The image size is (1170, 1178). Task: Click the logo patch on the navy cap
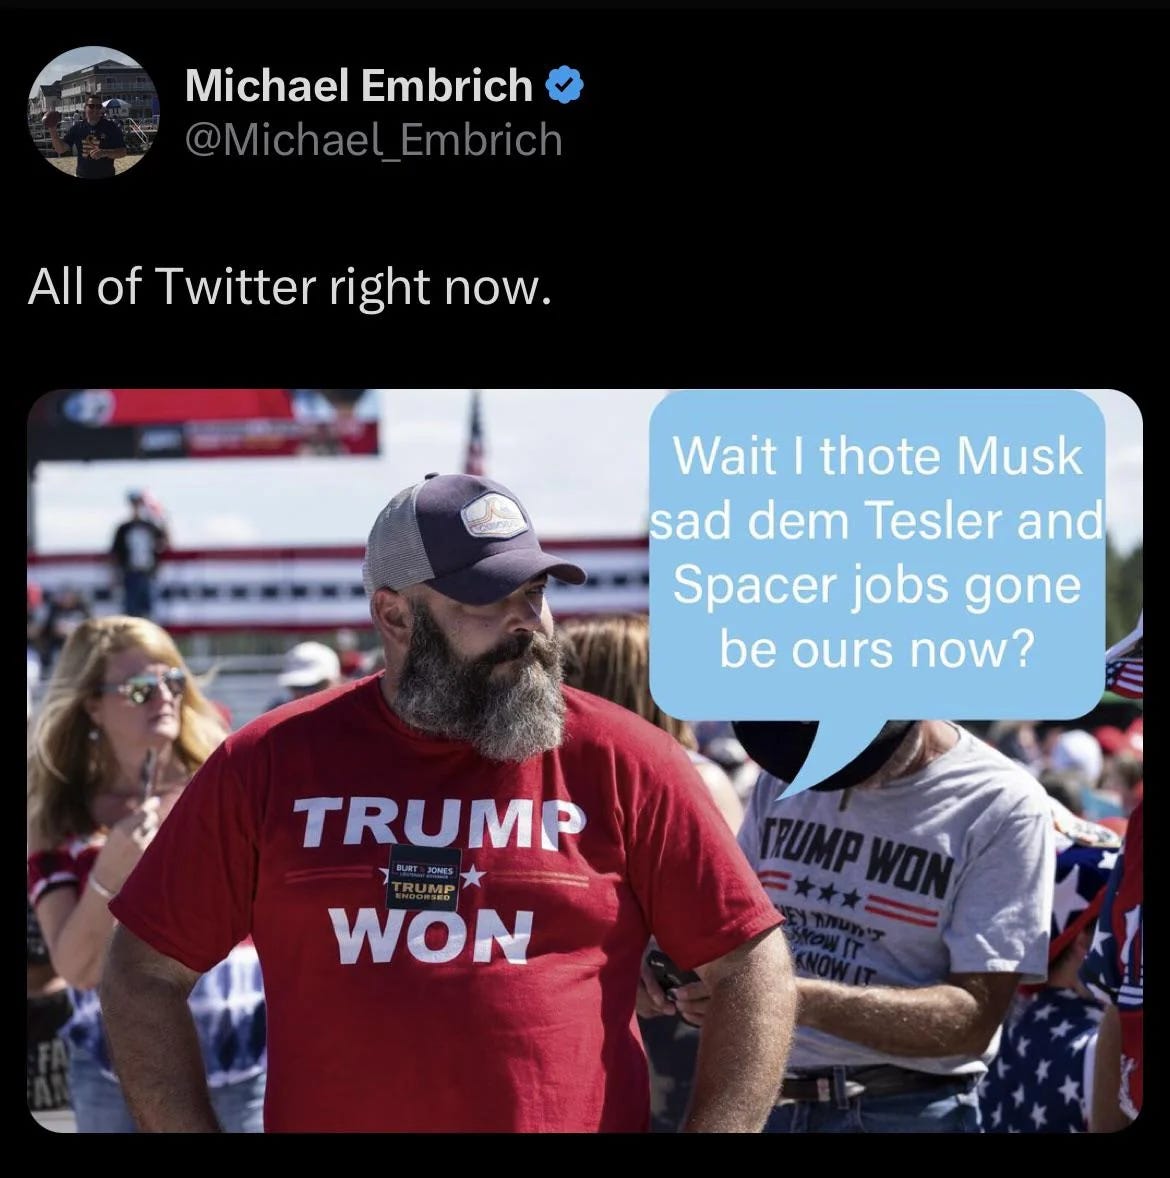(493, 517)
